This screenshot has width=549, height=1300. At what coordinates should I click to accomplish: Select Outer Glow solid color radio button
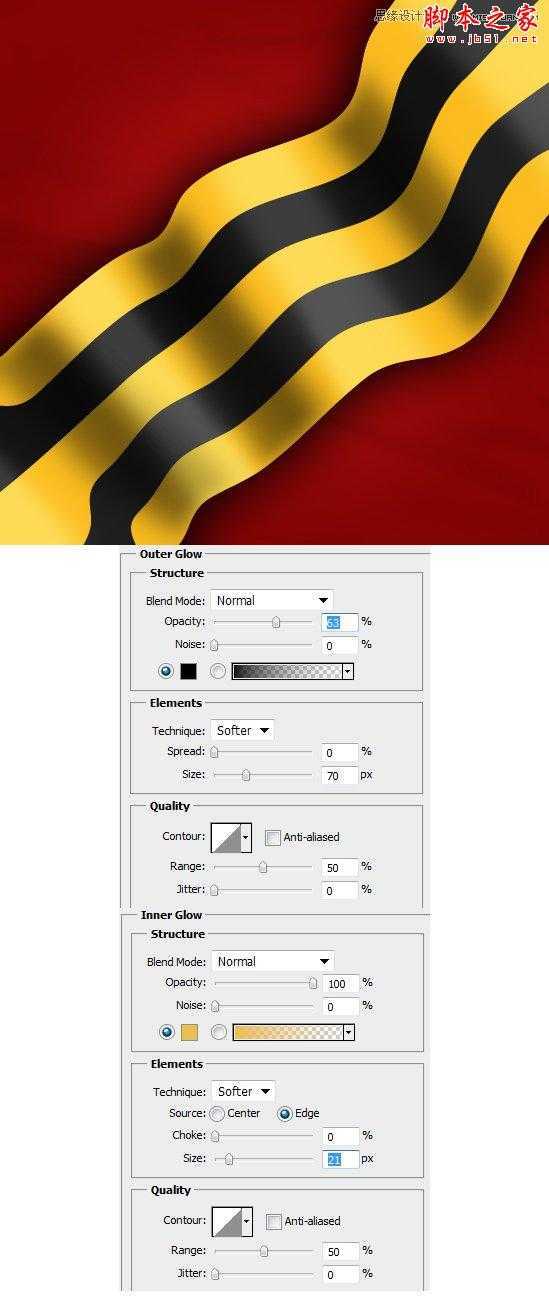(166, 671)
